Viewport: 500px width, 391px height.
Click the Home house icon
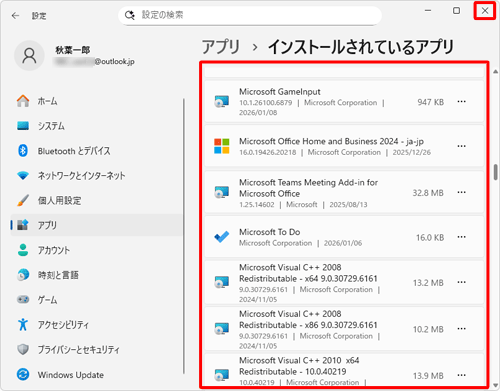click(x=23, y=101)
